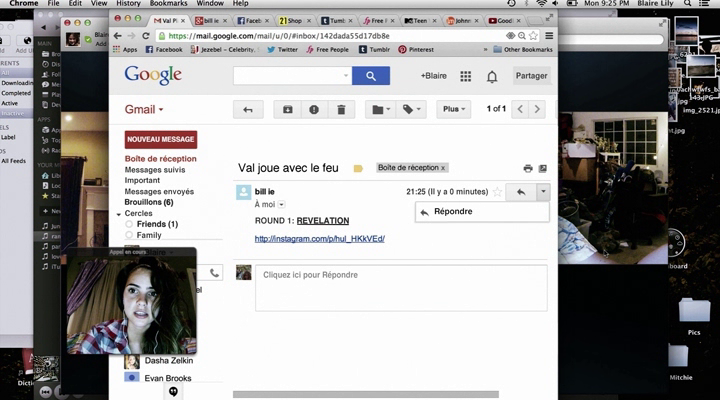The width and height of the screenshot is (720, 400).
Task: Bookmark page with star icon
Action: coord(533,36)
